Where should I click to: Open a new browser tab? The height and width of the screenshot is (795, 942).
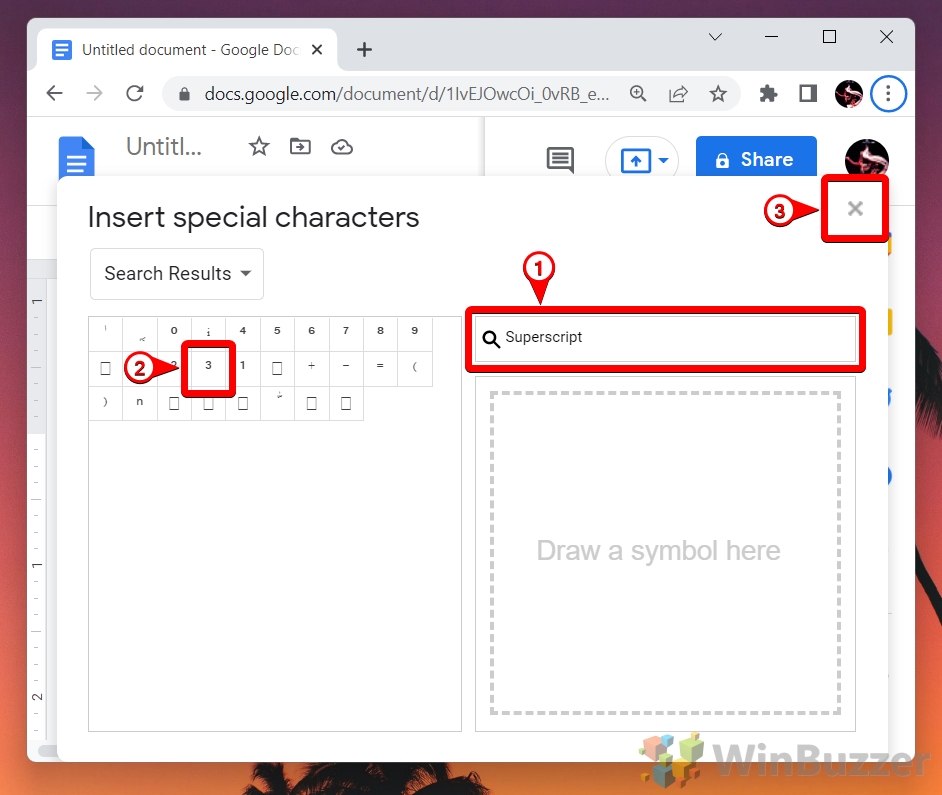click(364, 49)
